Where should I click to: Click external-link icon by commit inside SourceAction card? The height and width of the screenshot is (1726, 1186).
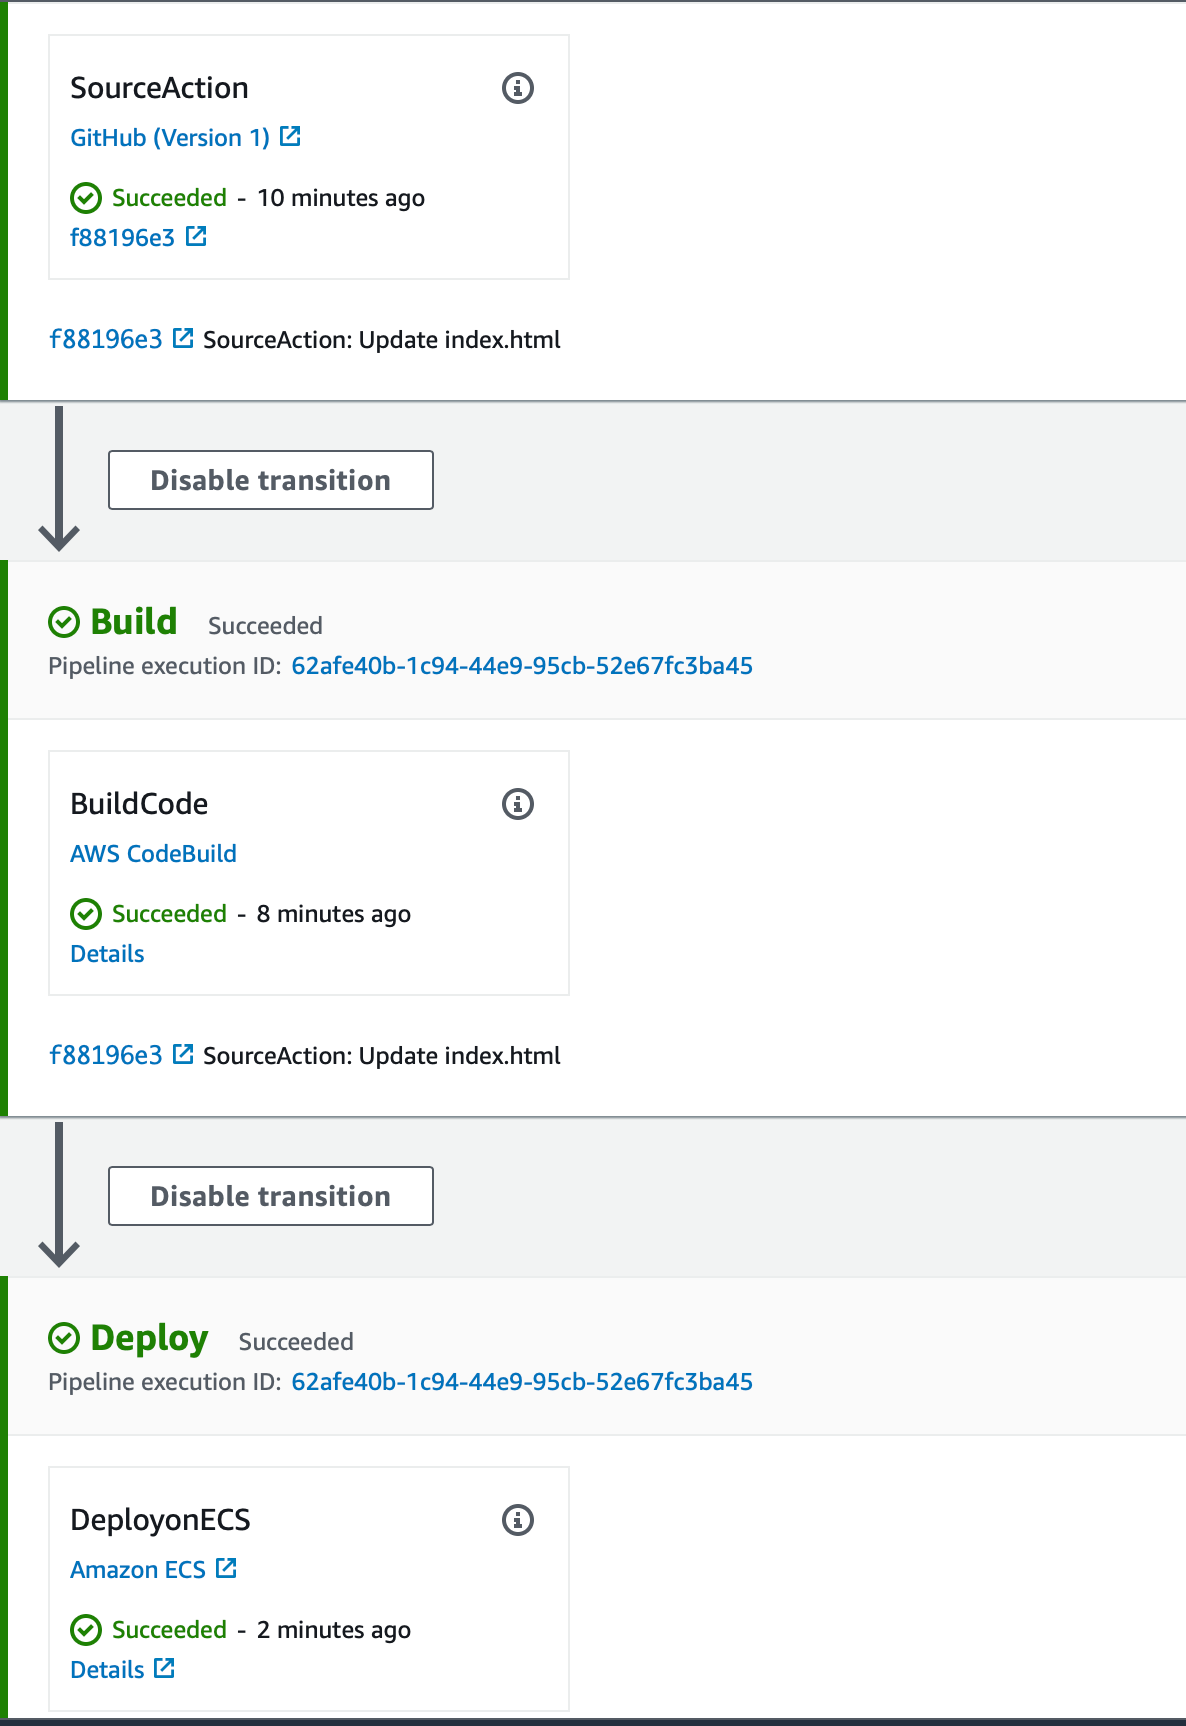(196, 236)
